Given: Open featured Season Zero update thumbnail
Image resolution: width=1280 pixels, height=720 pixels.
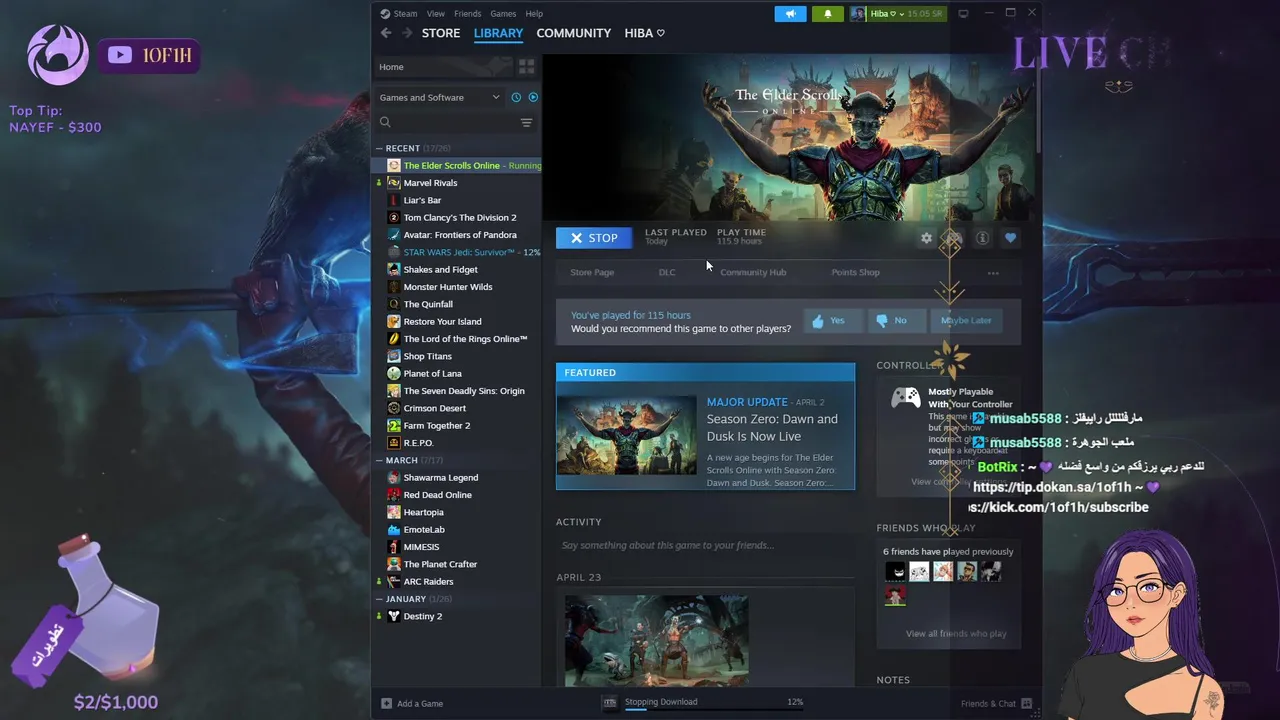Looking at the screenshot, I should pos(626,435).
